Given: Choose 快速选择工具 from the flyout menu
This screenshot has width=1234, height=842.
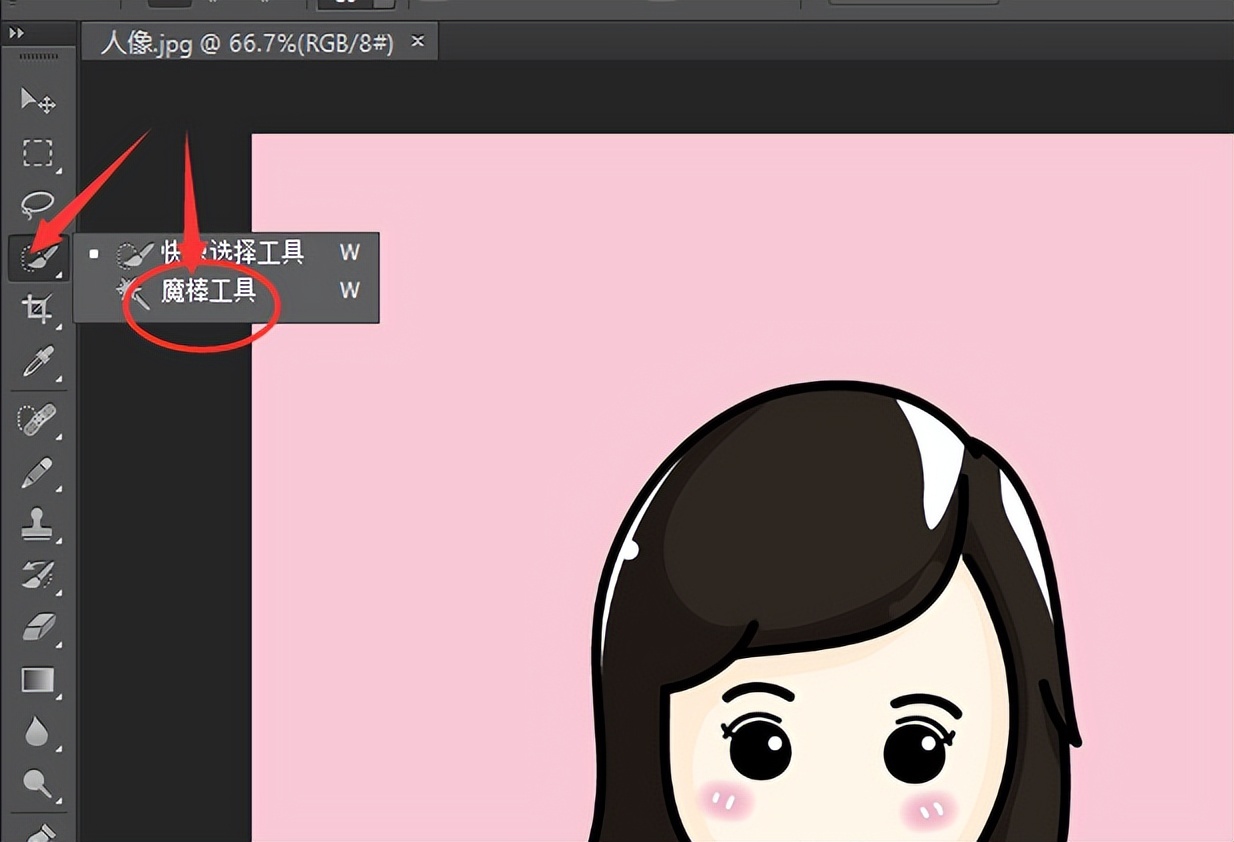Looking at the screenshot, I should 232,252.
